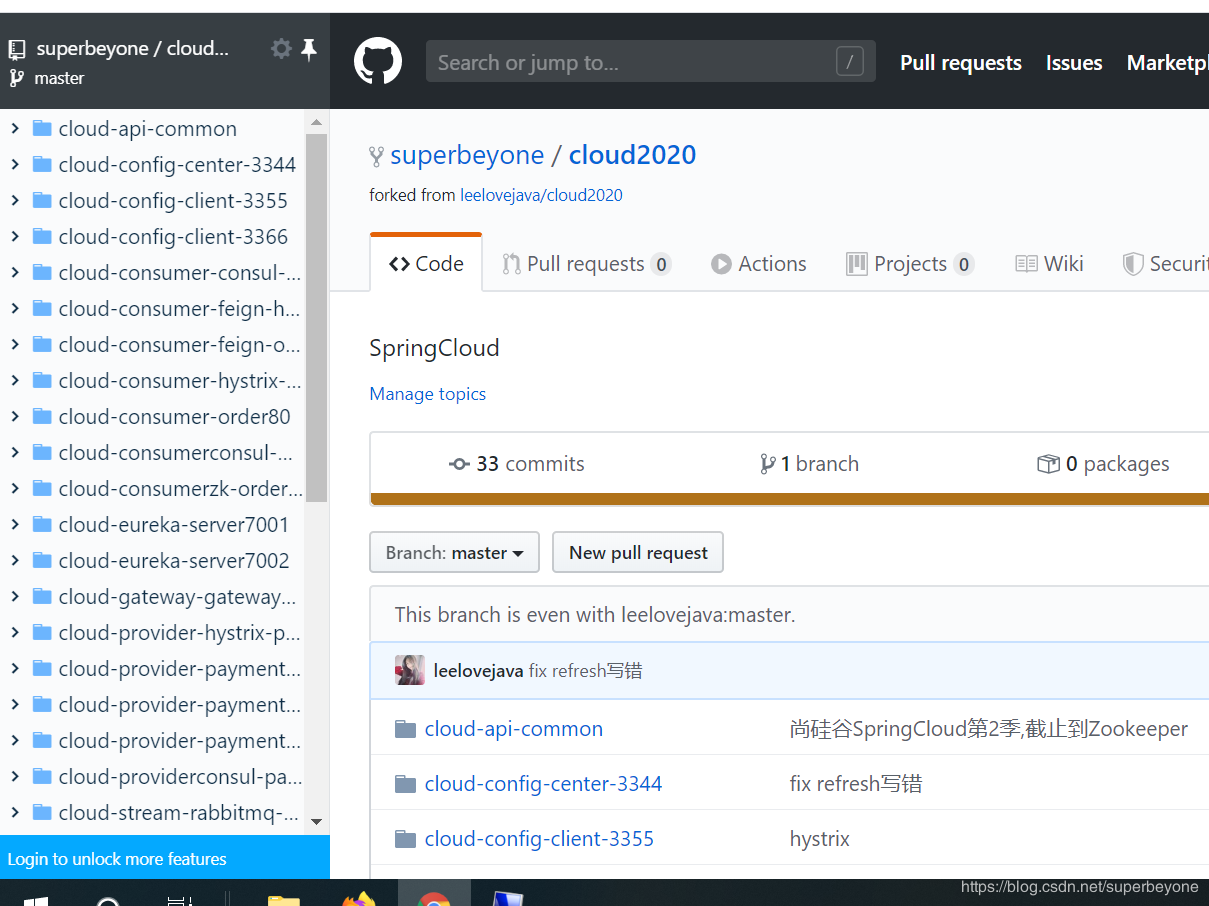
Task: Expand cloud-api-common in sidebar tree
Action: tap(15, 128)
